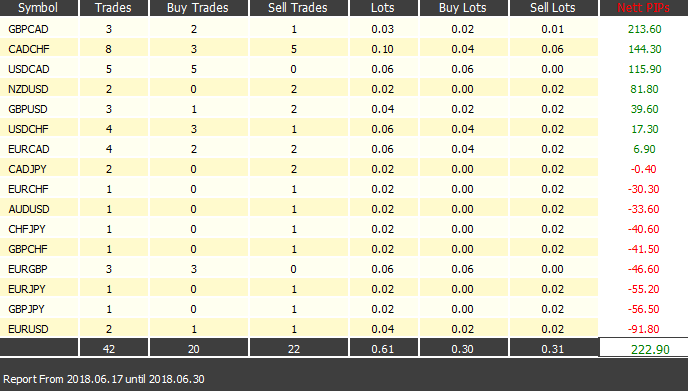Screen dimensions: 688x391
Task: Click CADCHF Sell Lots value 0.06
Action: (552, 49)
